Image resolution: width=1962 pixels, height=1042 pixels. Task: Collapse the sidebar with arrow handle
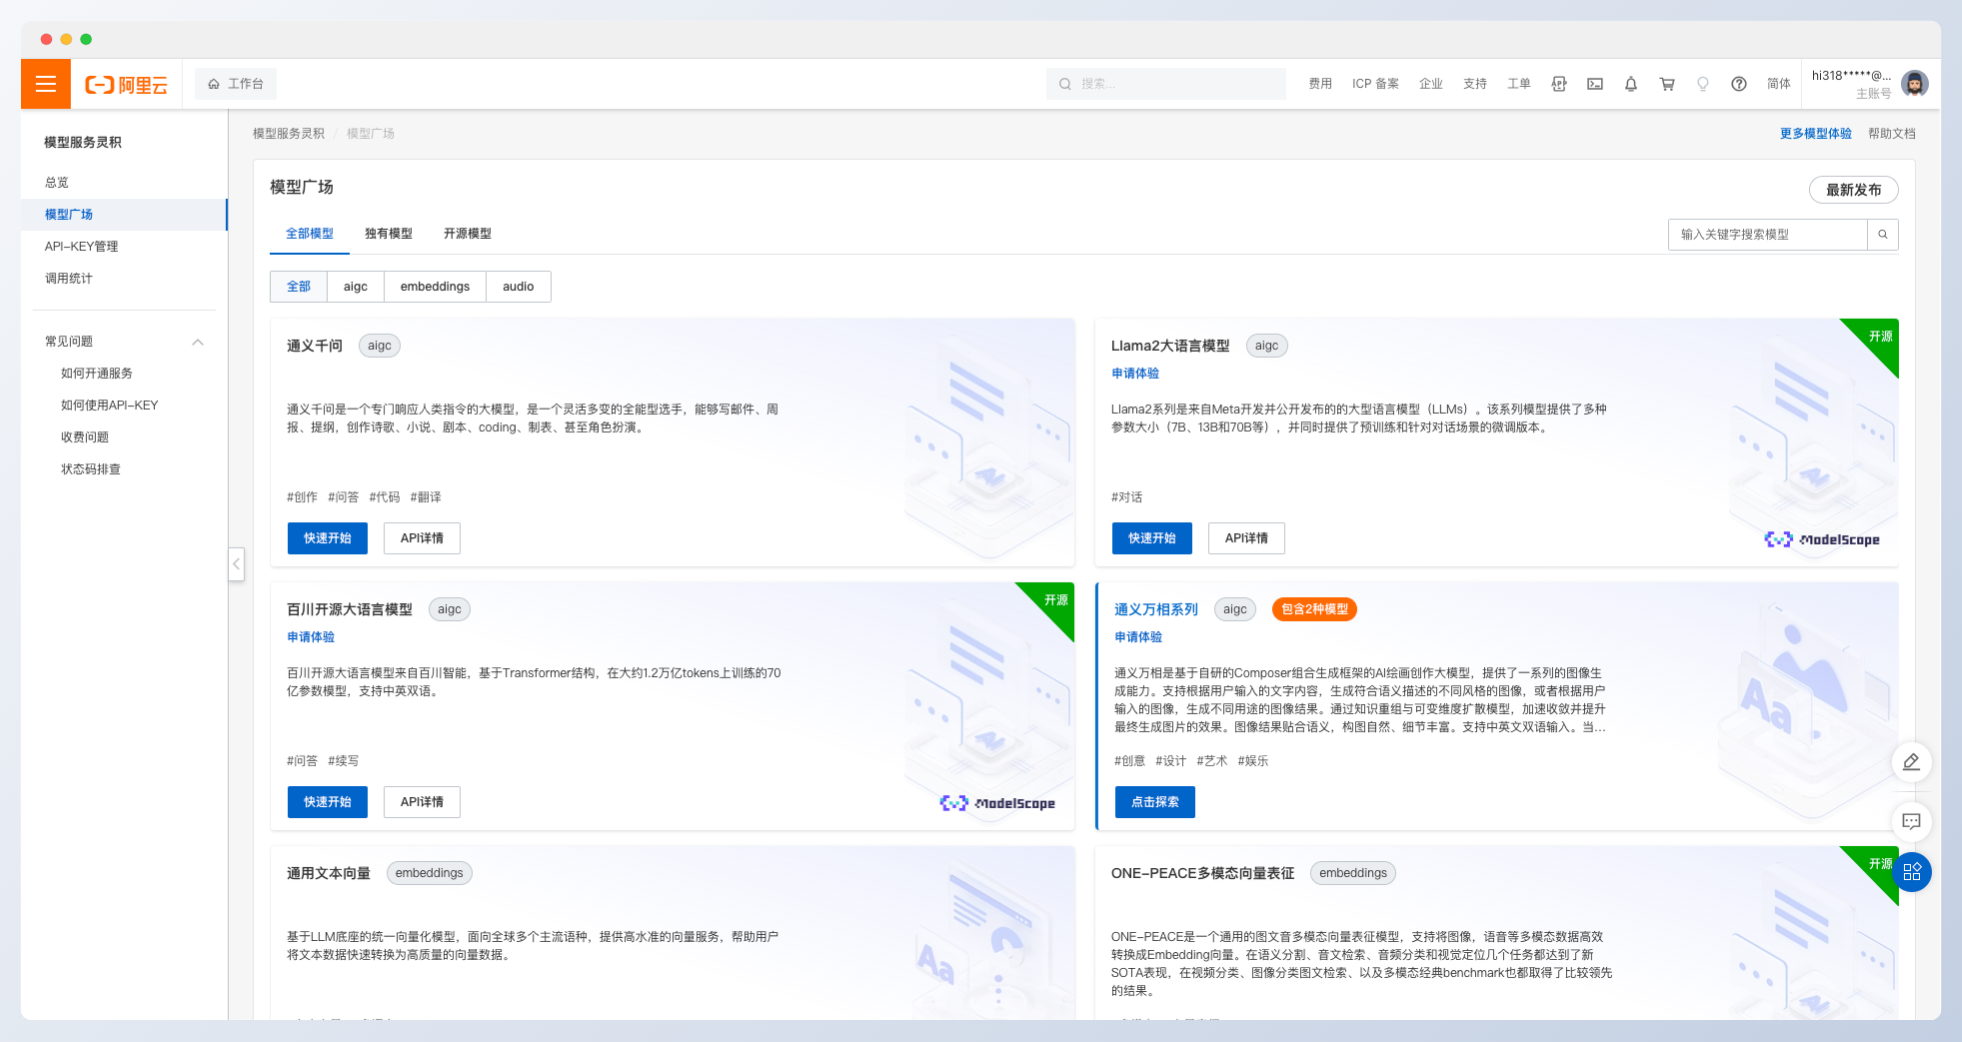[236, 564]
